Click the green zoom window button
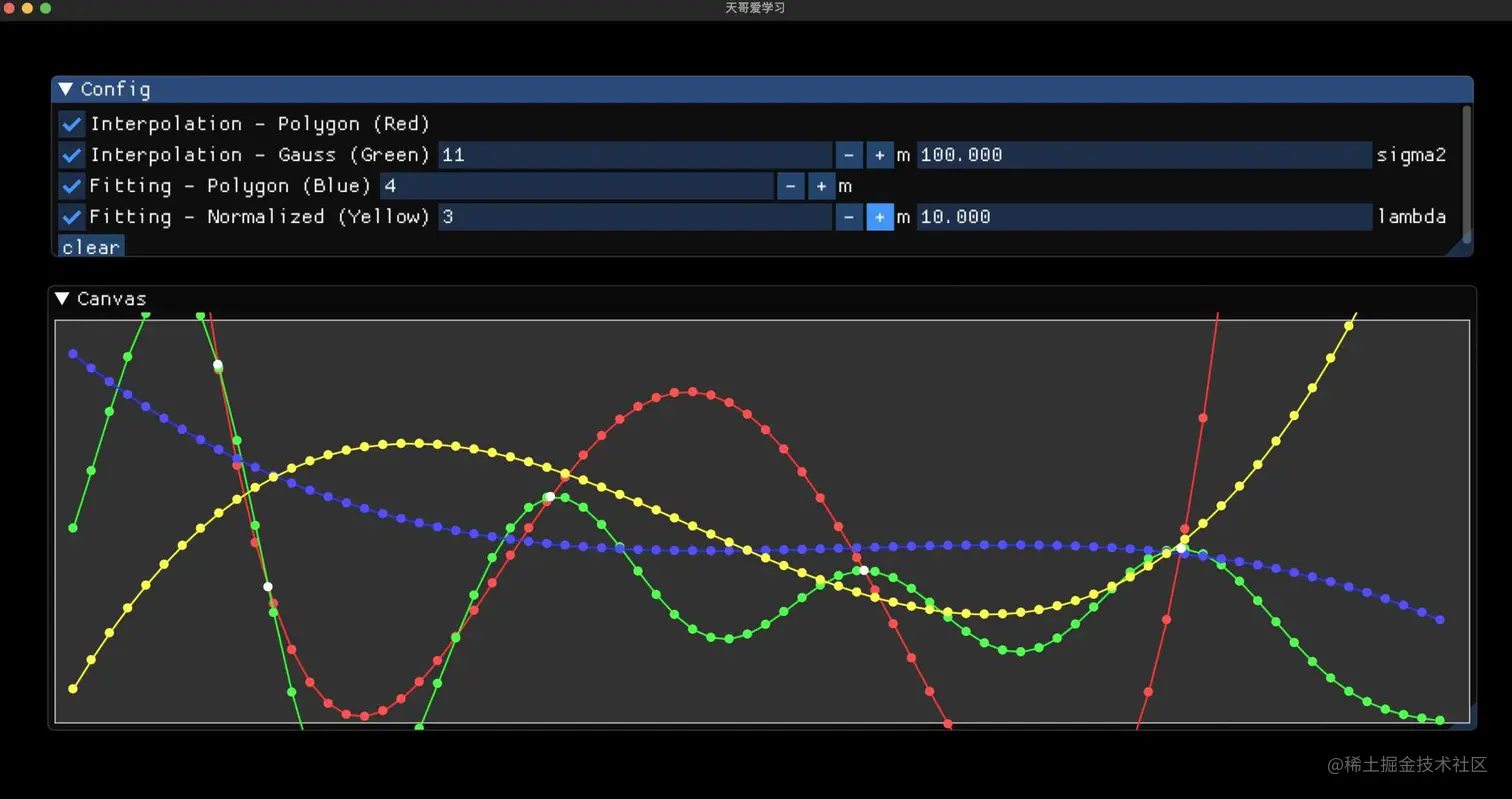The height and width of the screenshot is (799, 1512). click(x=45, y=8)
